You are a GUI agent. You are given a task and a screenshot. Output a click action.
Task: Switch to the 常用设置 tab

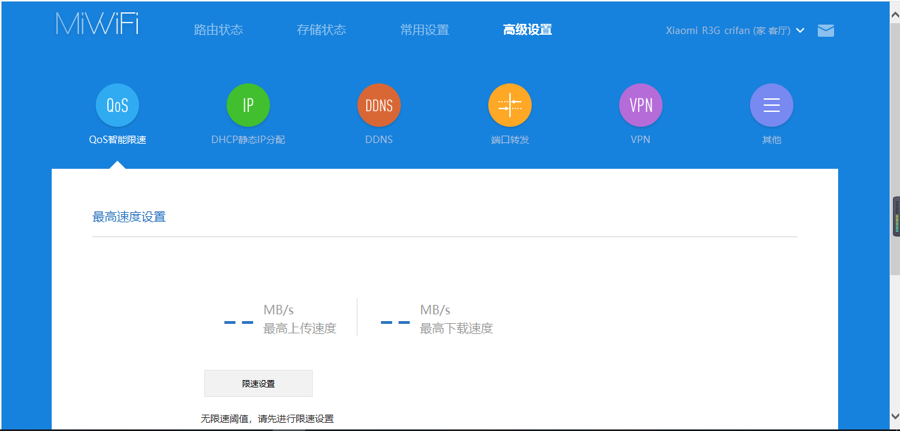pyautogui.click(x=424, y=30)
